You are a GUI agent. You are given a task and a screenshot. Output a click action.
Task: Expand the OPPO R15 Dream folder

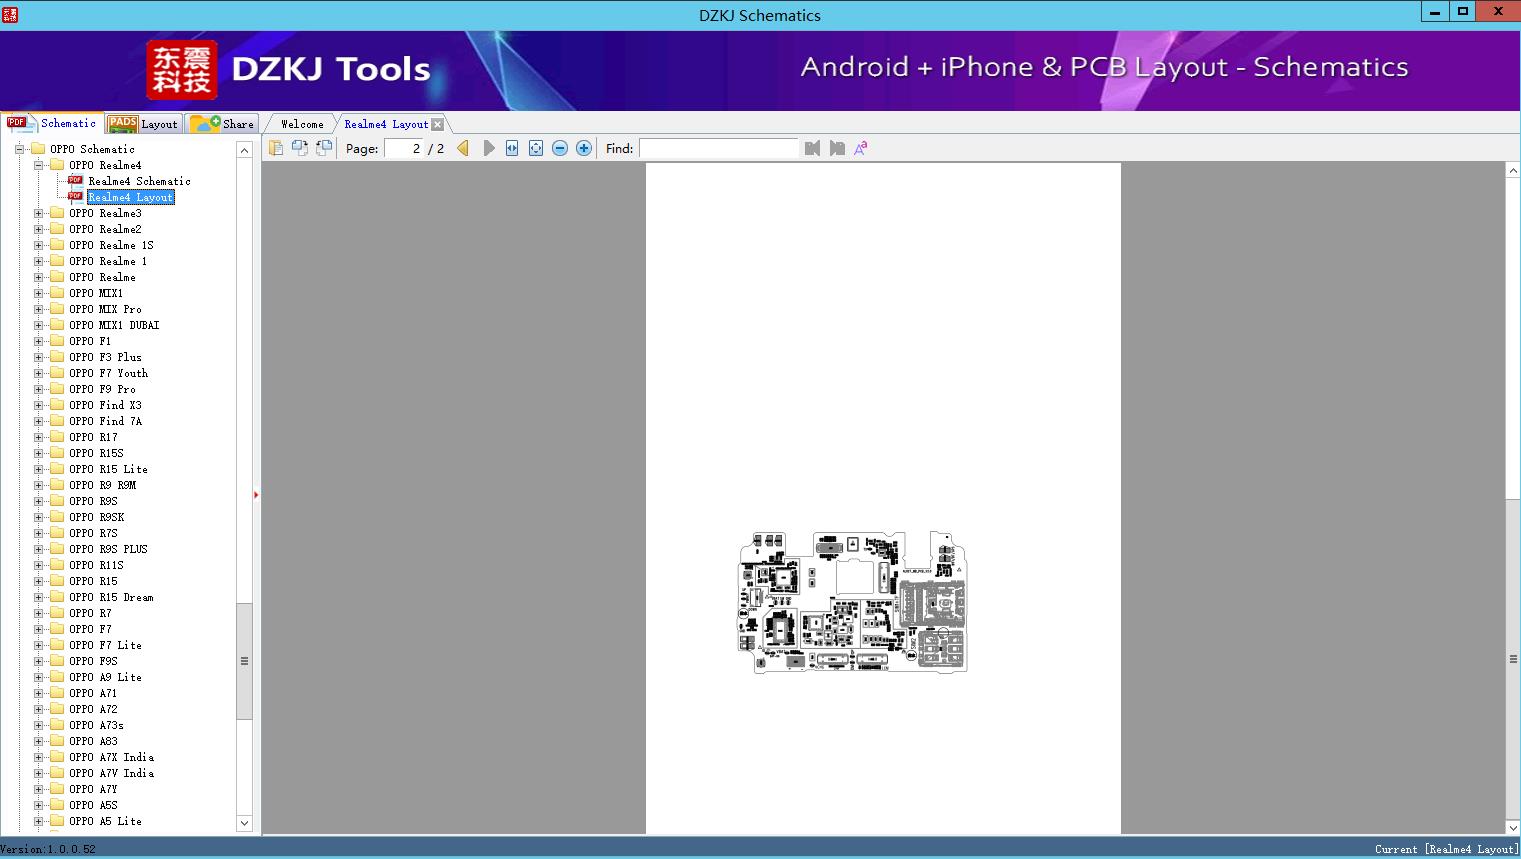tap(39, 597)
